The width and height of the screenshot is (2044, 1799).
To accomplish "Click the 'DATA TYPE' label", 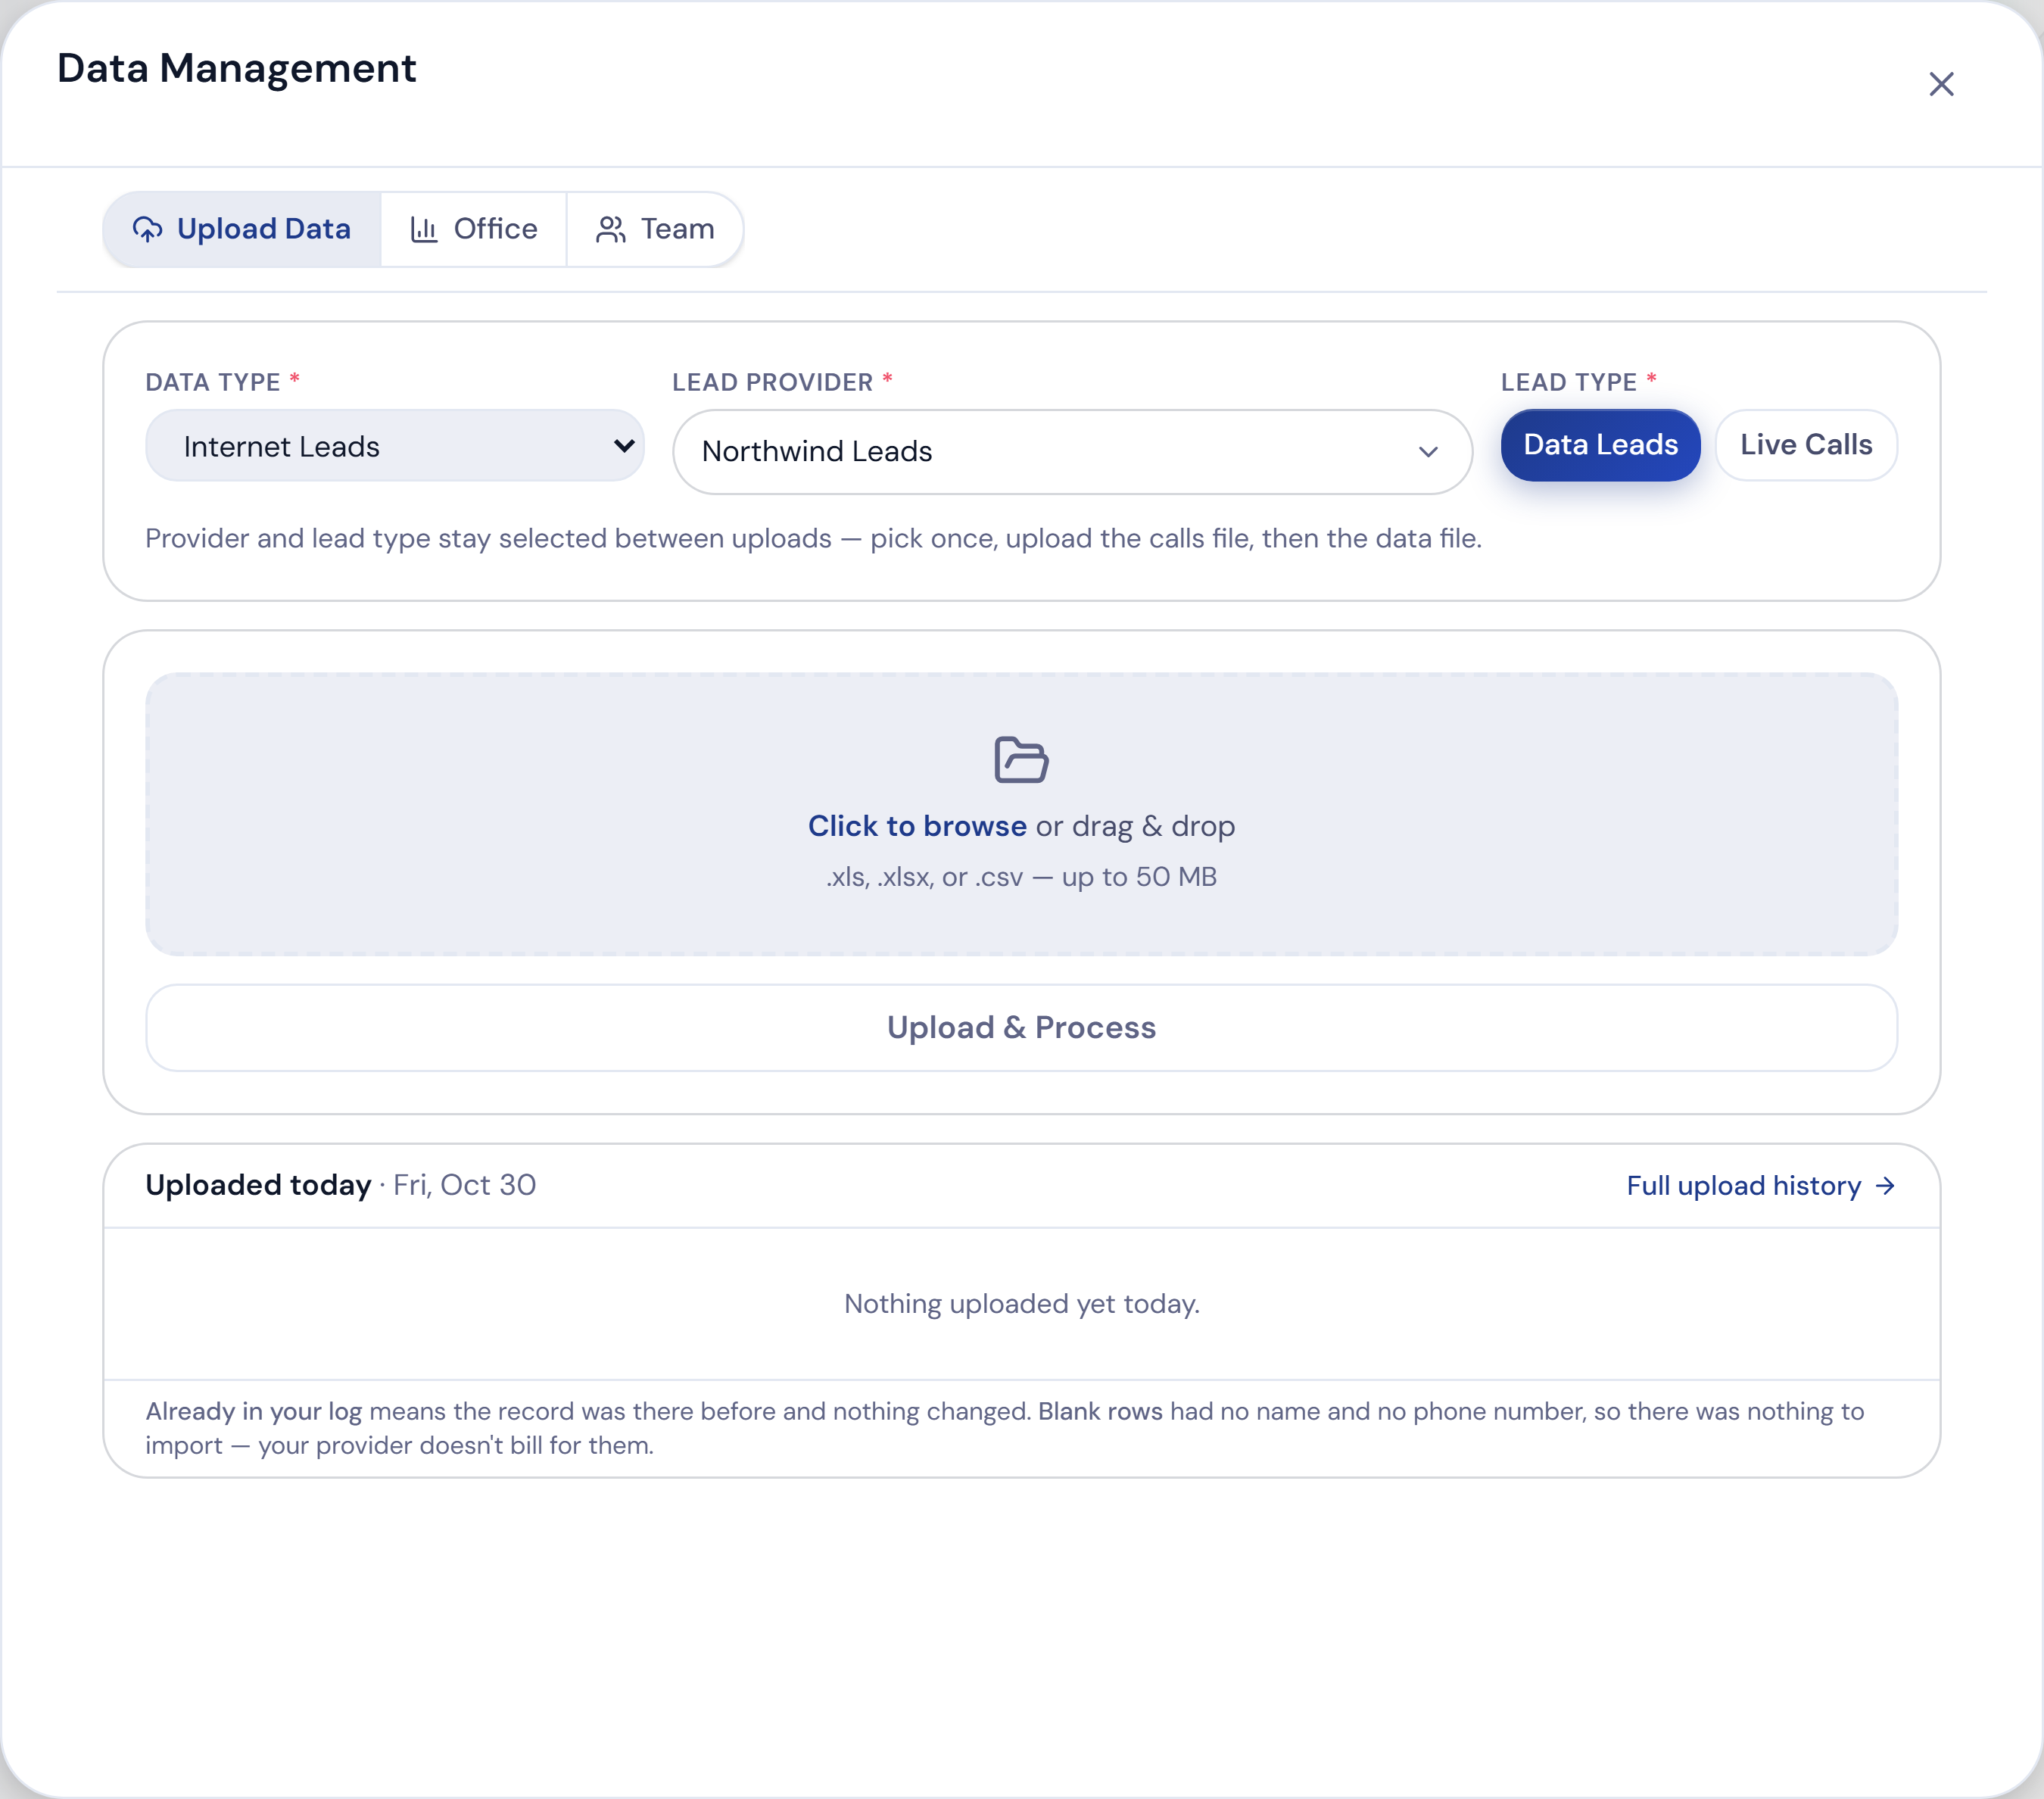I will (212, 382).
